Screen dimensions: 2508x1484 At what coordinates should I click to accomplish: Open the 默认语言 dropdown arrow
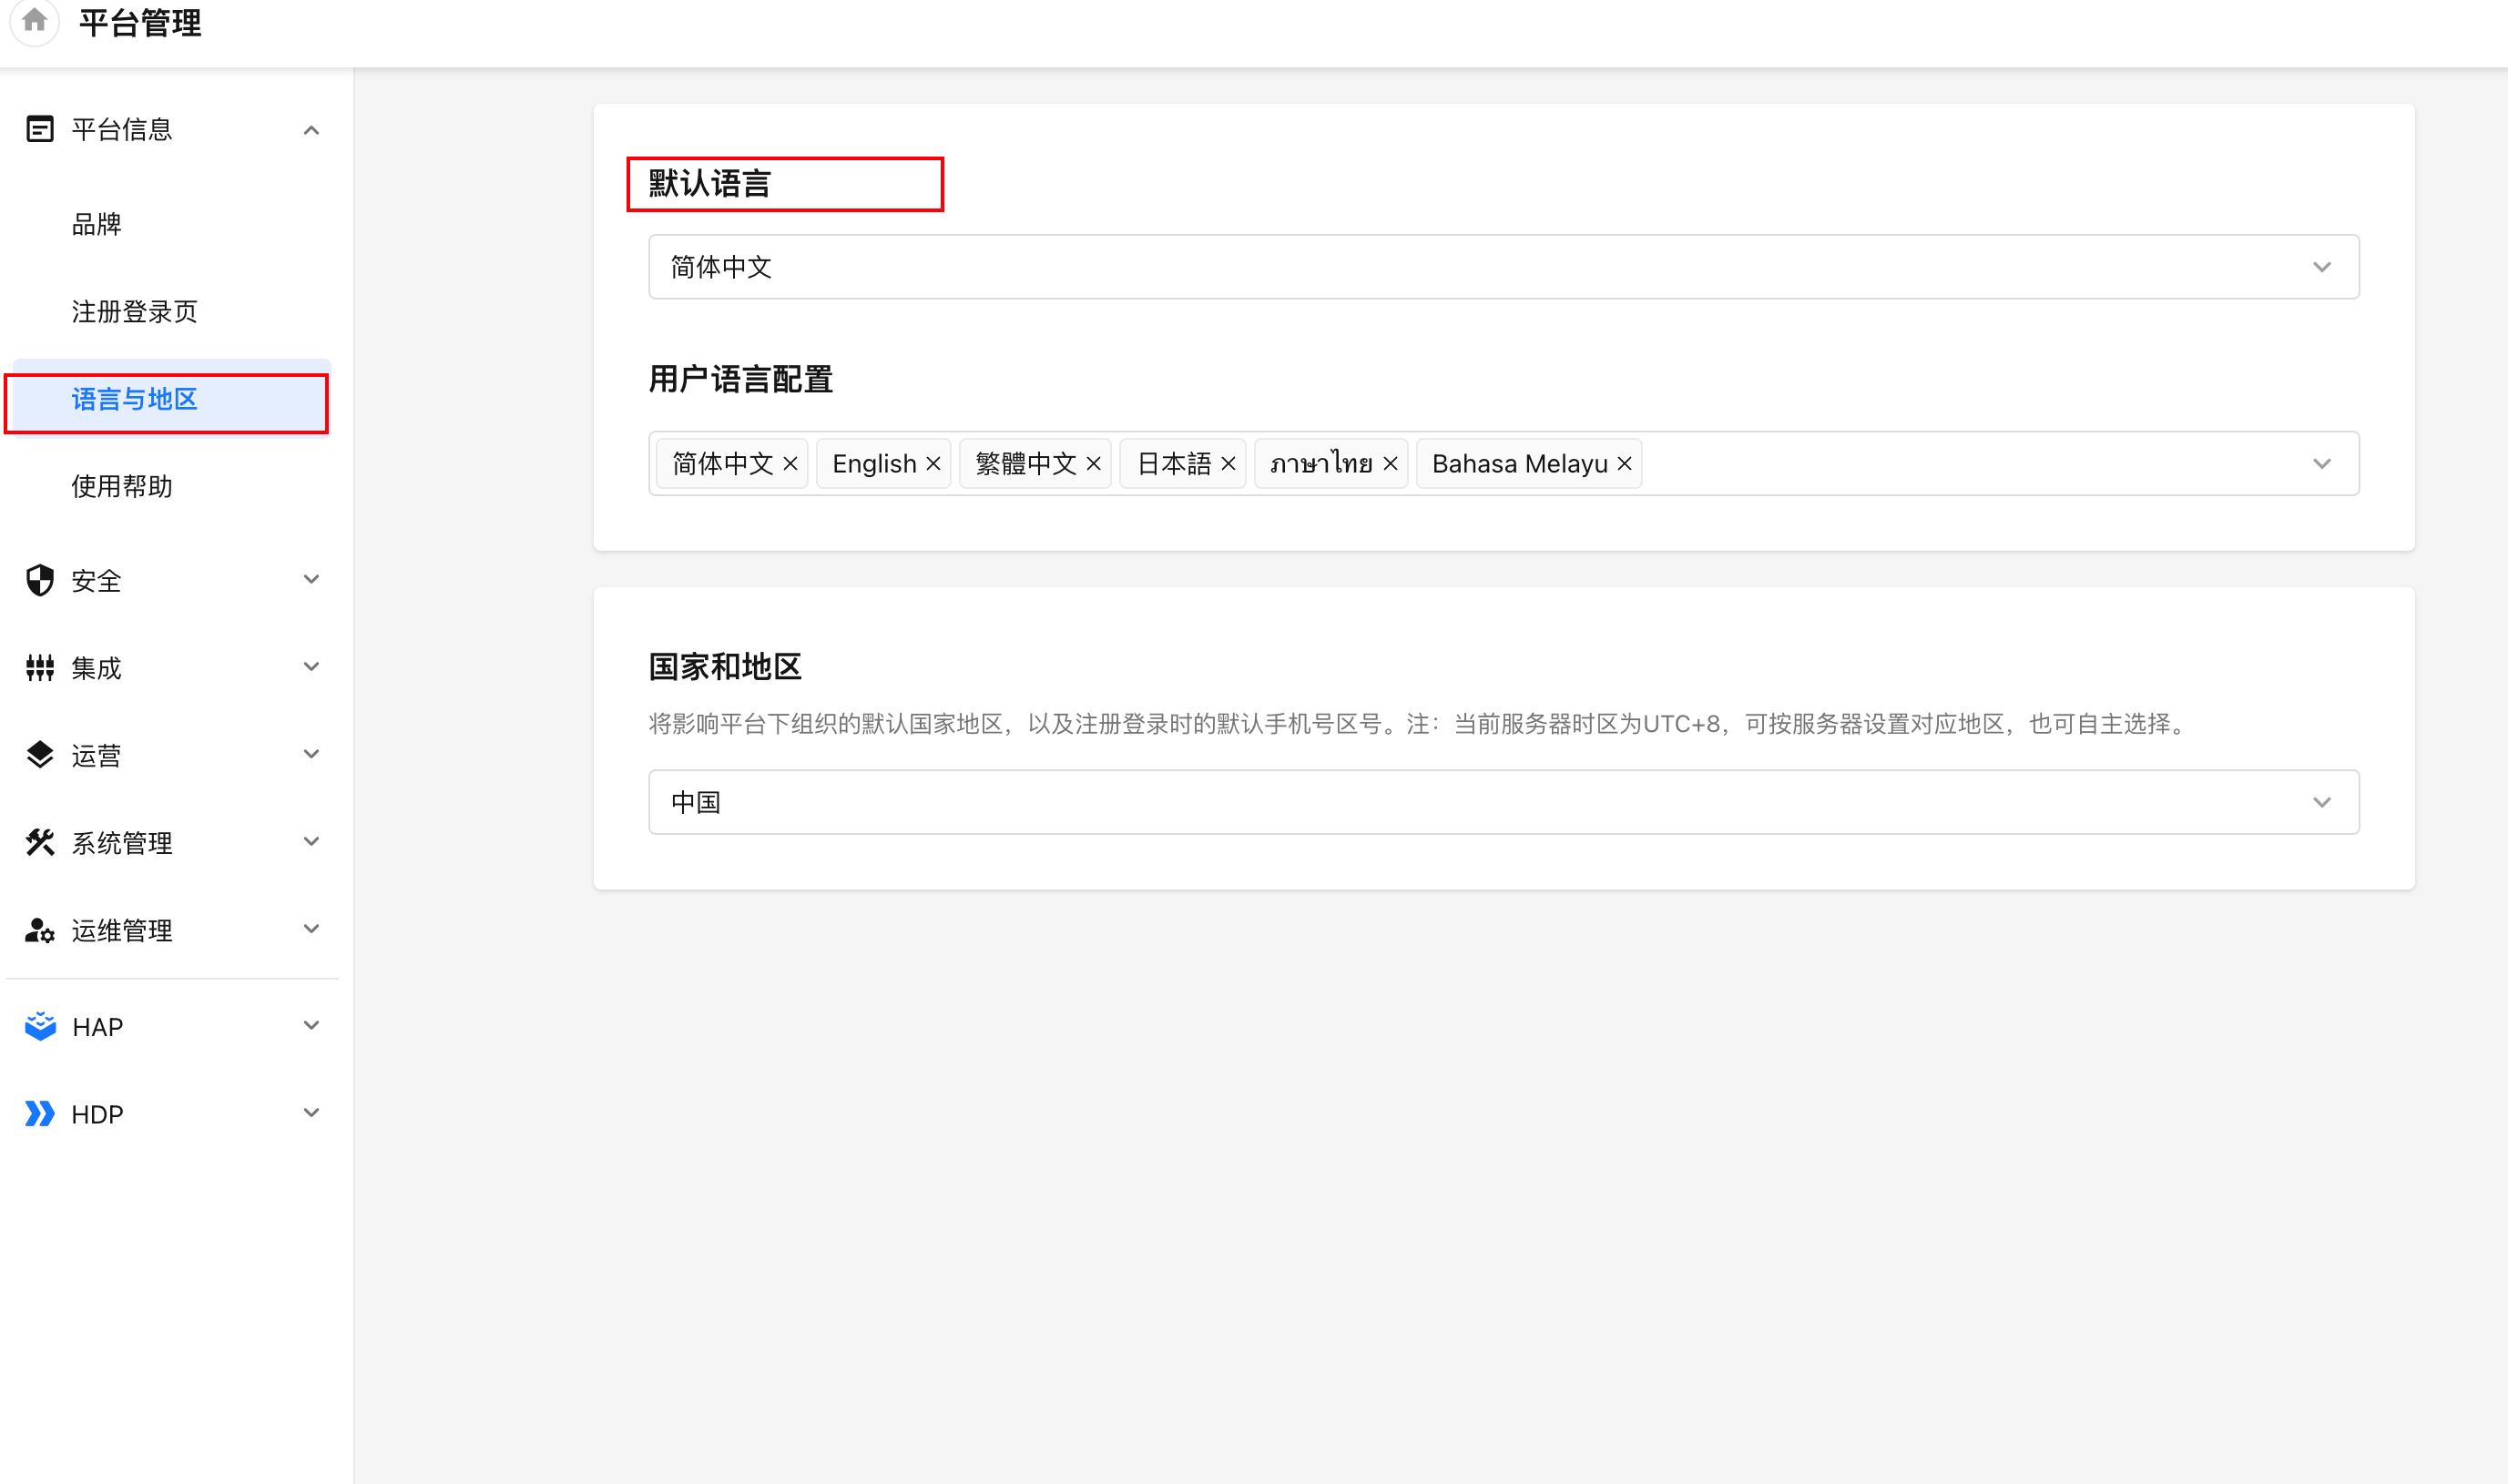tap(2322, 267)
